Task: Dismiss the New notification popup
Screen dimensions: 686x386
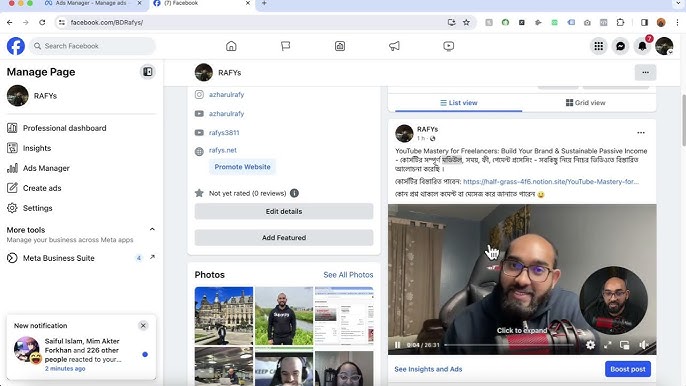Action: [x=143, y=326]
